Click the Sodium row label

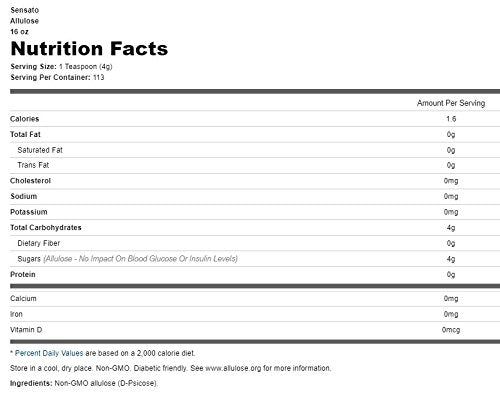pyautogui.click(x=23, y=196)
